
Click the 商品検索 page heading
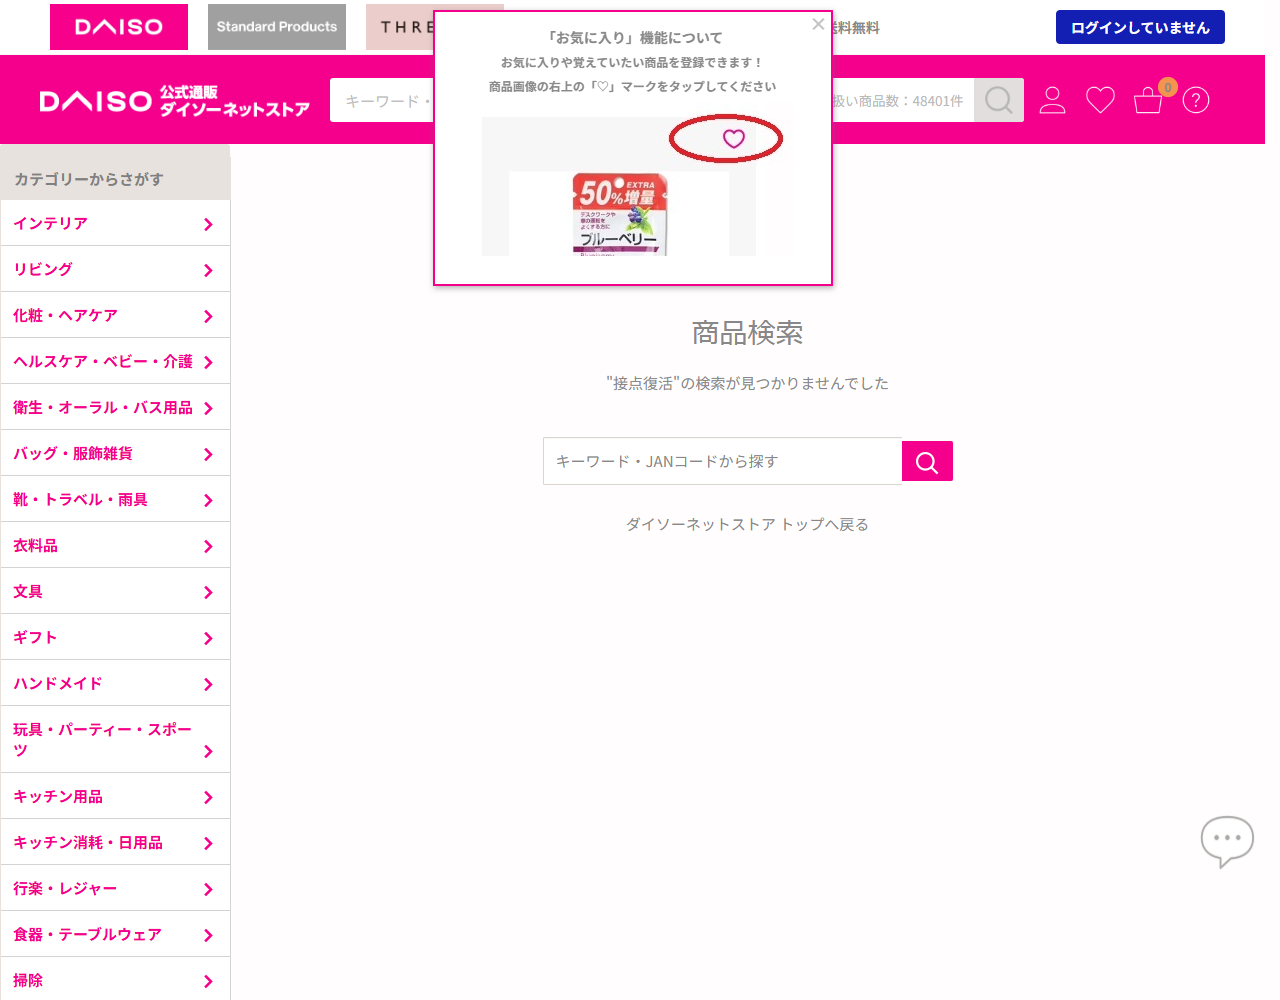pyautogui.click(x=747, y=333)
